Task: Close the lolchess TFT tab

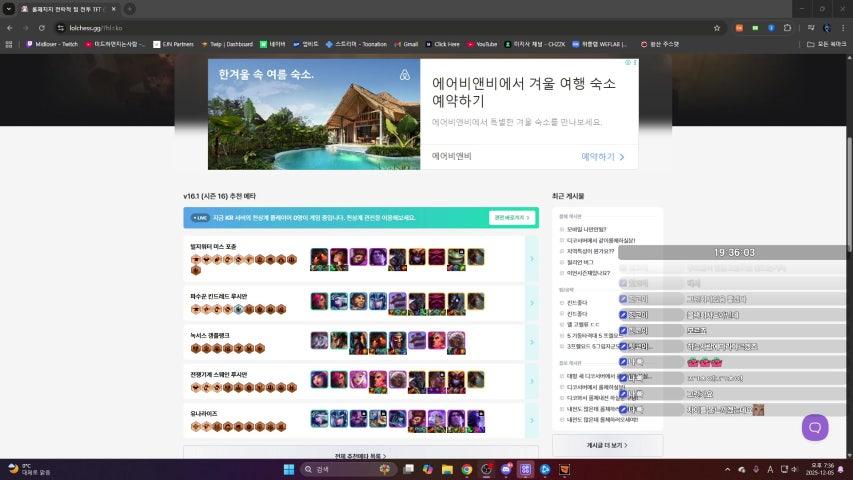Action: point(114,9)
